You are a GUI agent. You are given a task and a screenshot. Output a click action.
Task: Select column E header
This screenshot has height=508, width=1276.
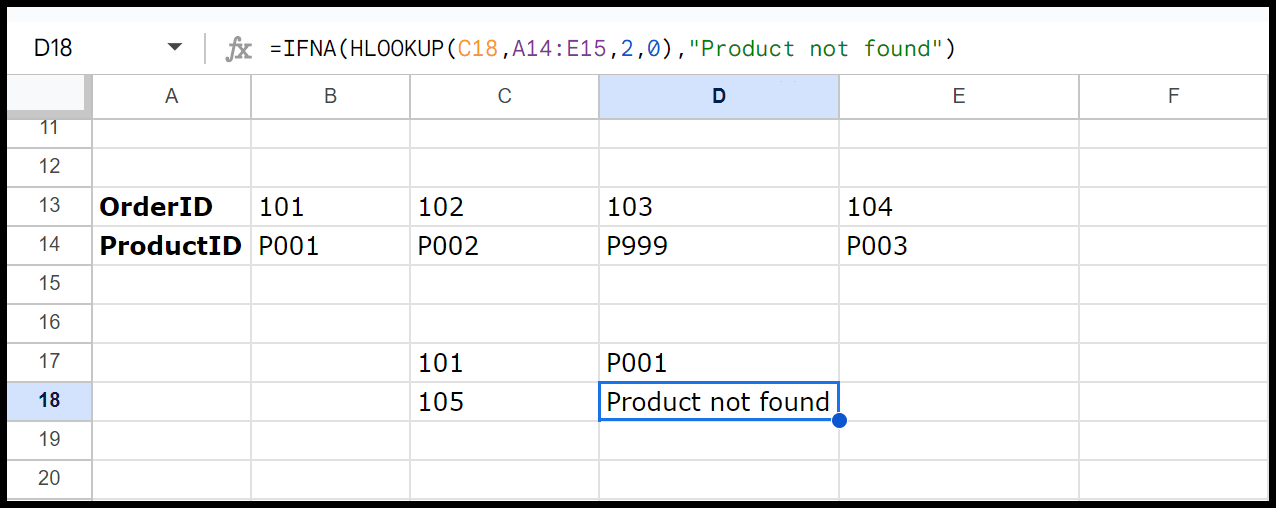click(958, 96)
